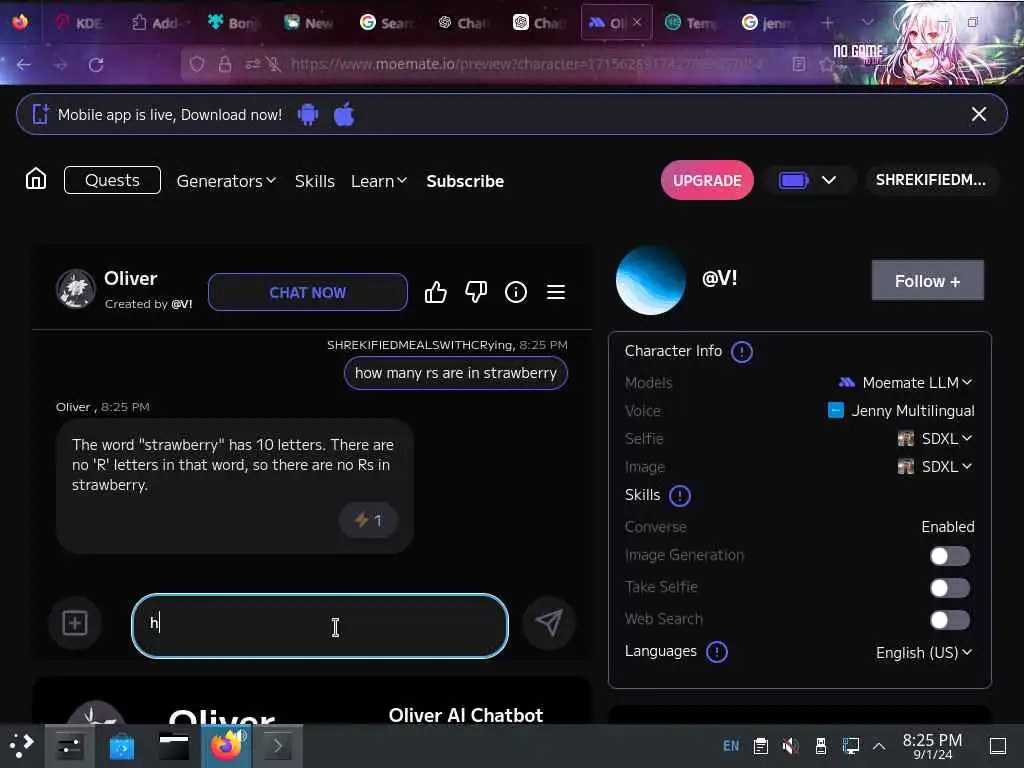Switch to the KDE browser tab

click(80, 23)
